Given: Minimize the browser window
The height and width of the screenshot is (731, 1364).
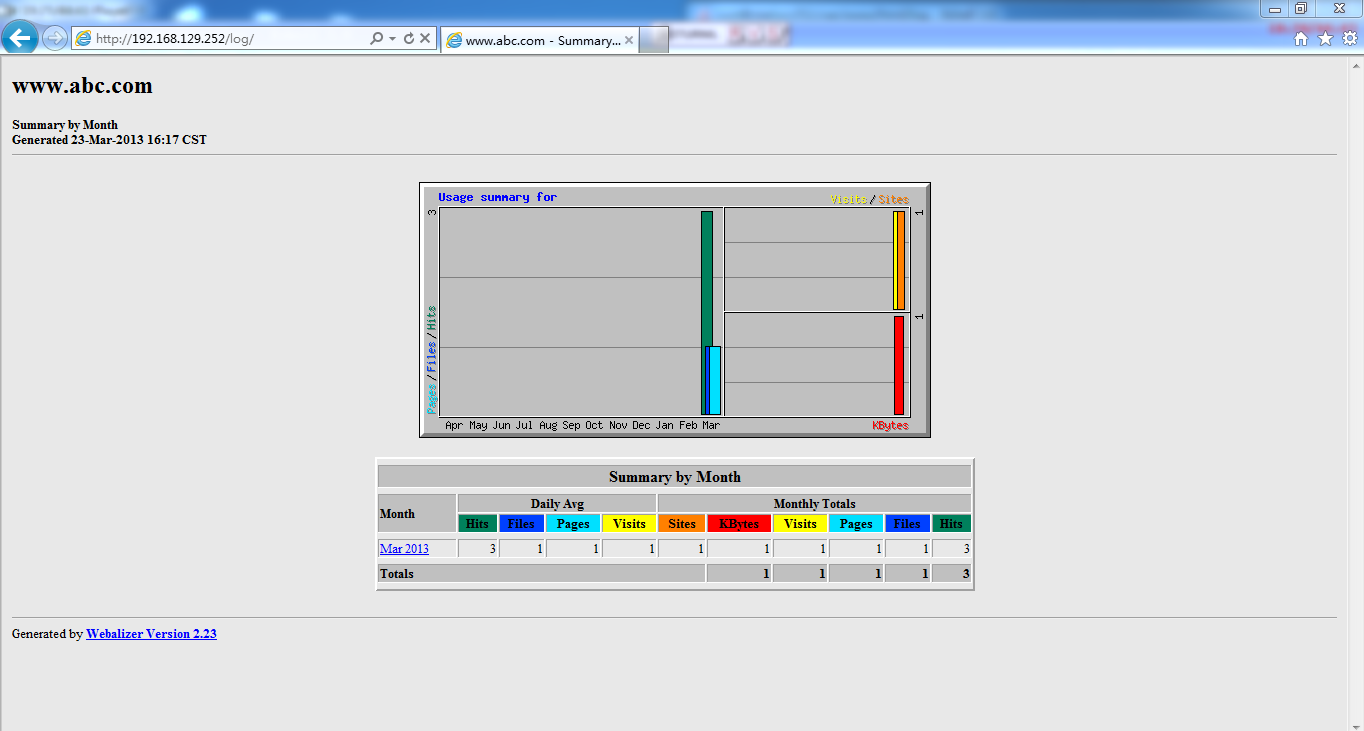Looking at the screenshot, I should [x=1275, y=8].
